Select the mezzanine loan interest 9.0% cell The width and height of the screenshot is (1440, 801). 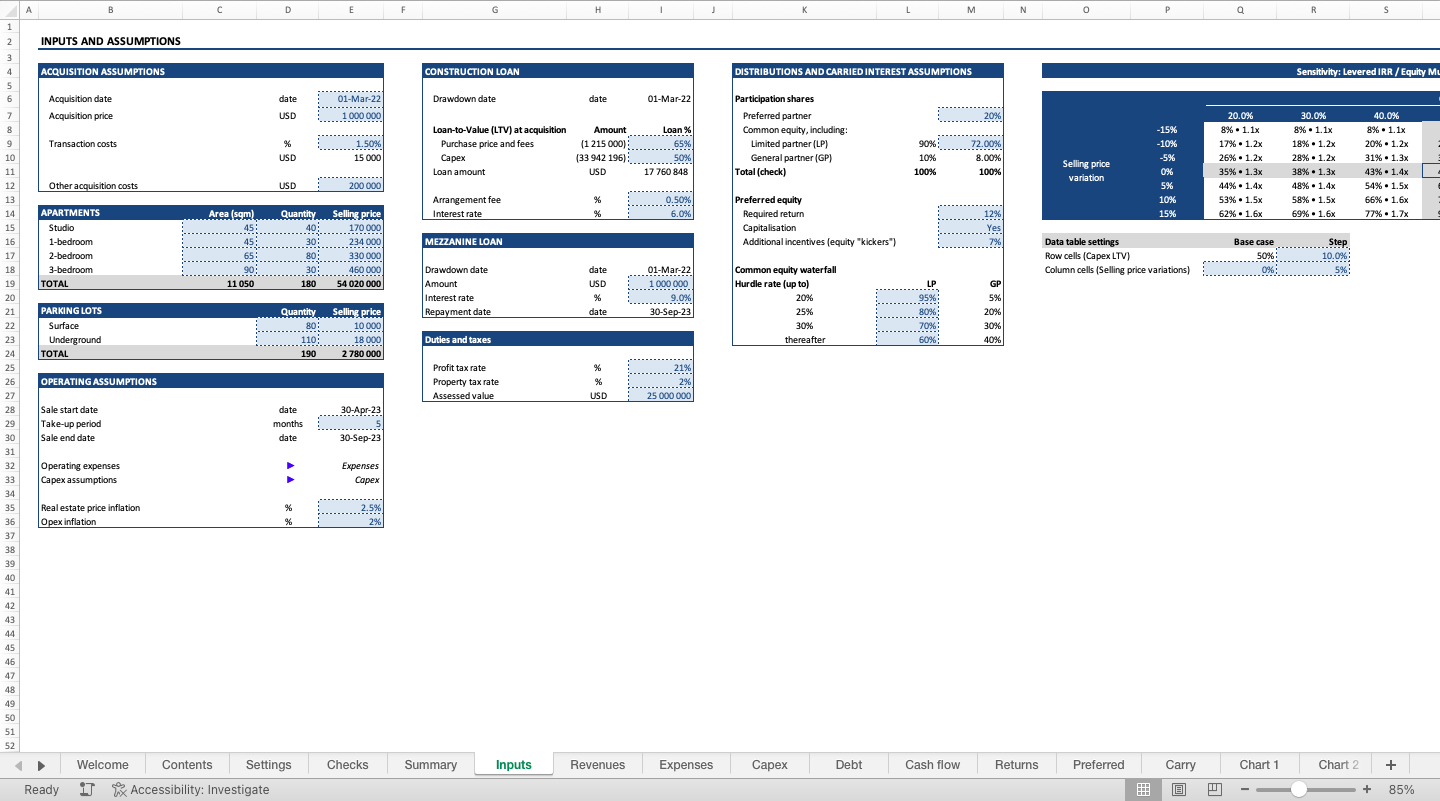661,298
